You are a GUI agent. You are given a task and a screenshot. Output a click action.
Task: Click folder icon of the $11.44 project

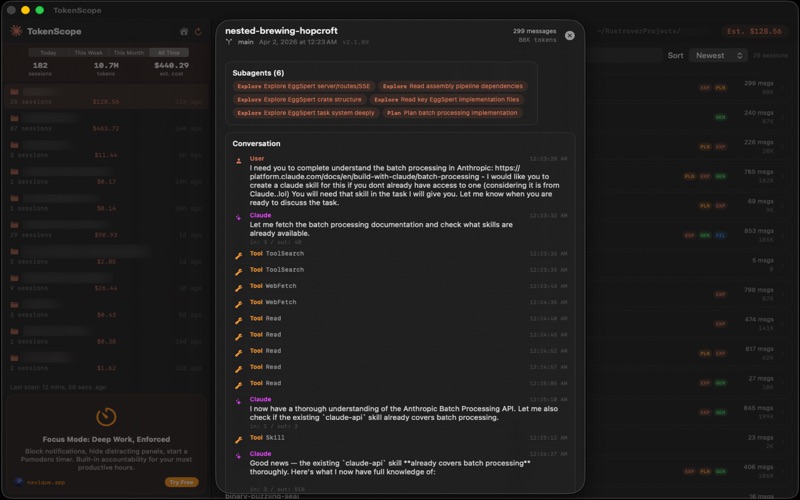[14, 145]
